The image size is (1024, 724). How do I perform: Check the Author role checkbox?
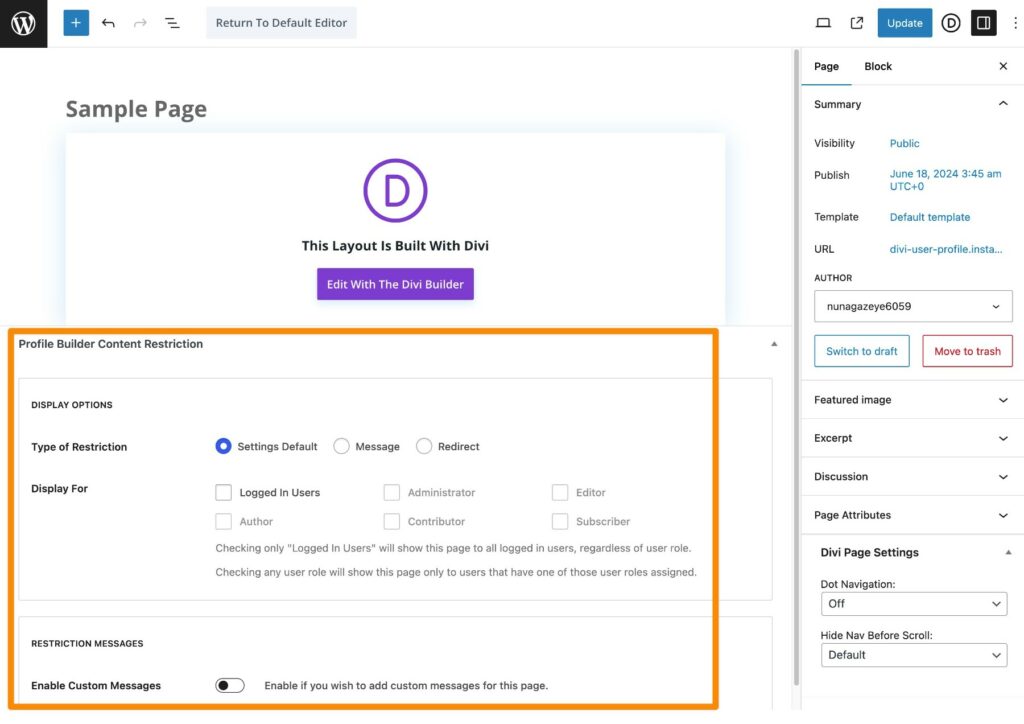(223, 521)
